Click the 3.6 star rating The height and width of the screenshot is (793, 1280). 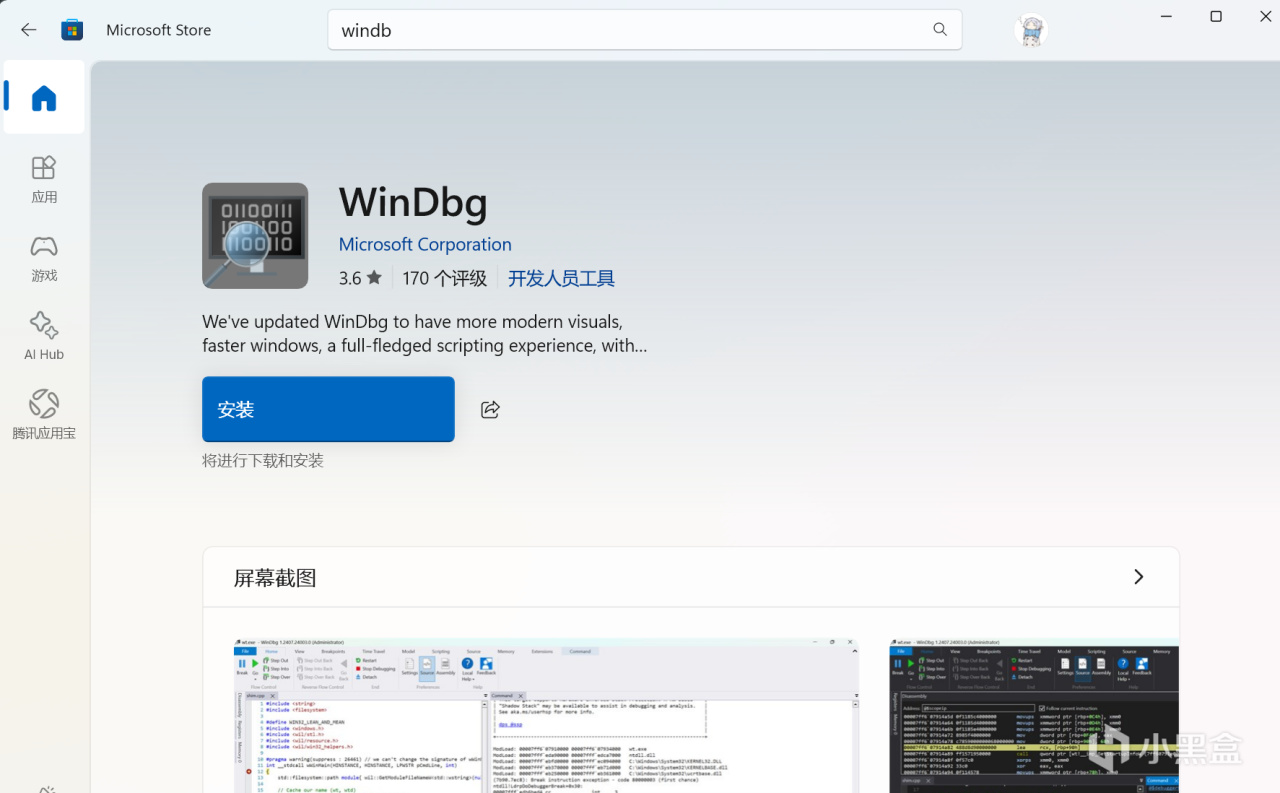pyautogui.click(x=360, y=278)
